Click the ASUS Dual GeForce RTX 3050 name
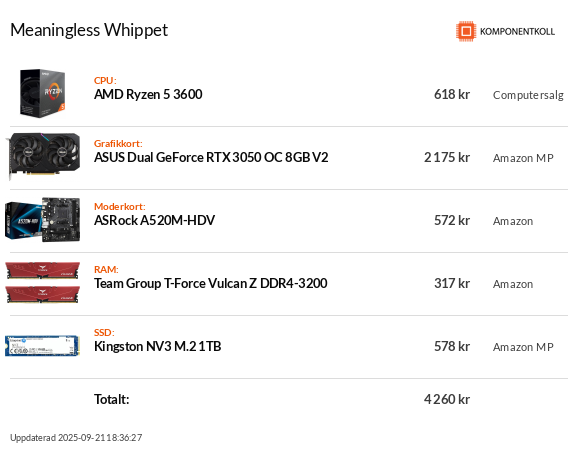 pyautogui.click(x=211, y=157)
